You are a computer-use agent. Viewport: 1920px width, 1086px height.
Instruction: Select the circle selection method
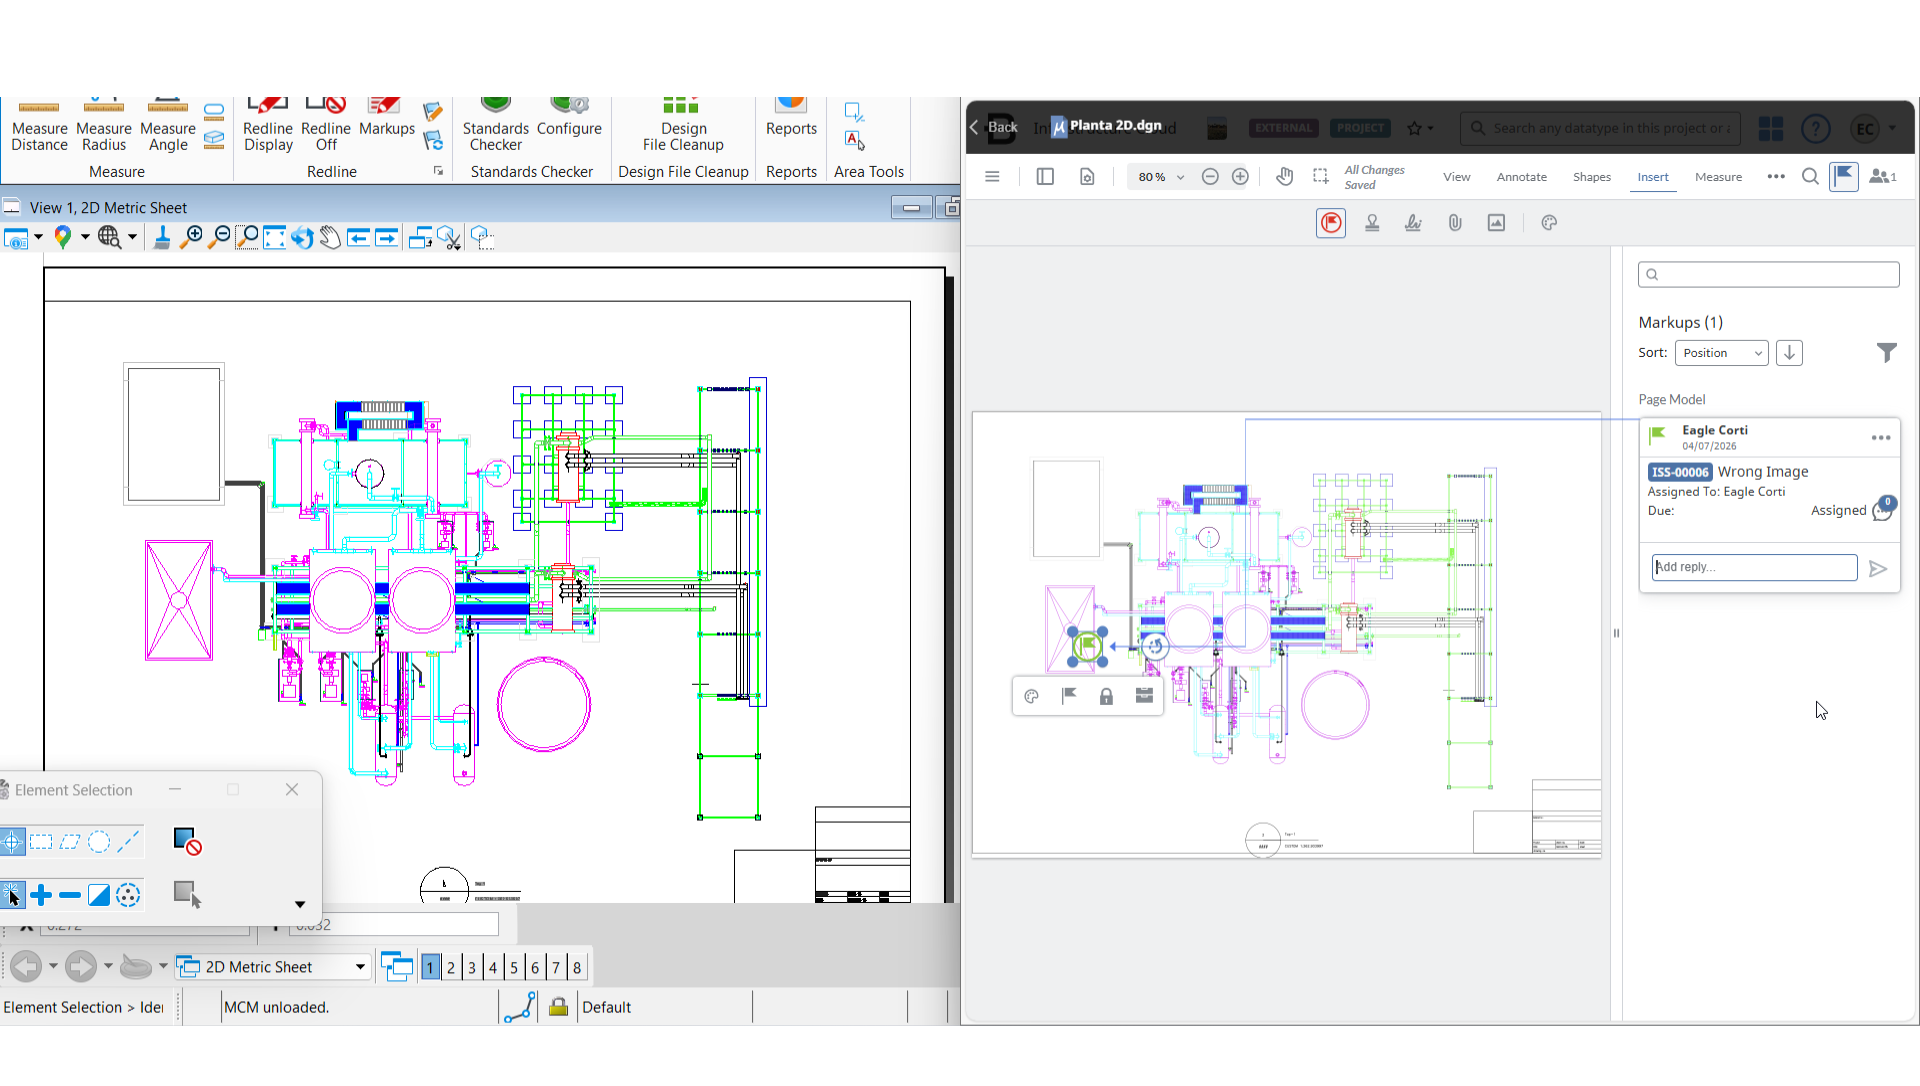(99, 842)
